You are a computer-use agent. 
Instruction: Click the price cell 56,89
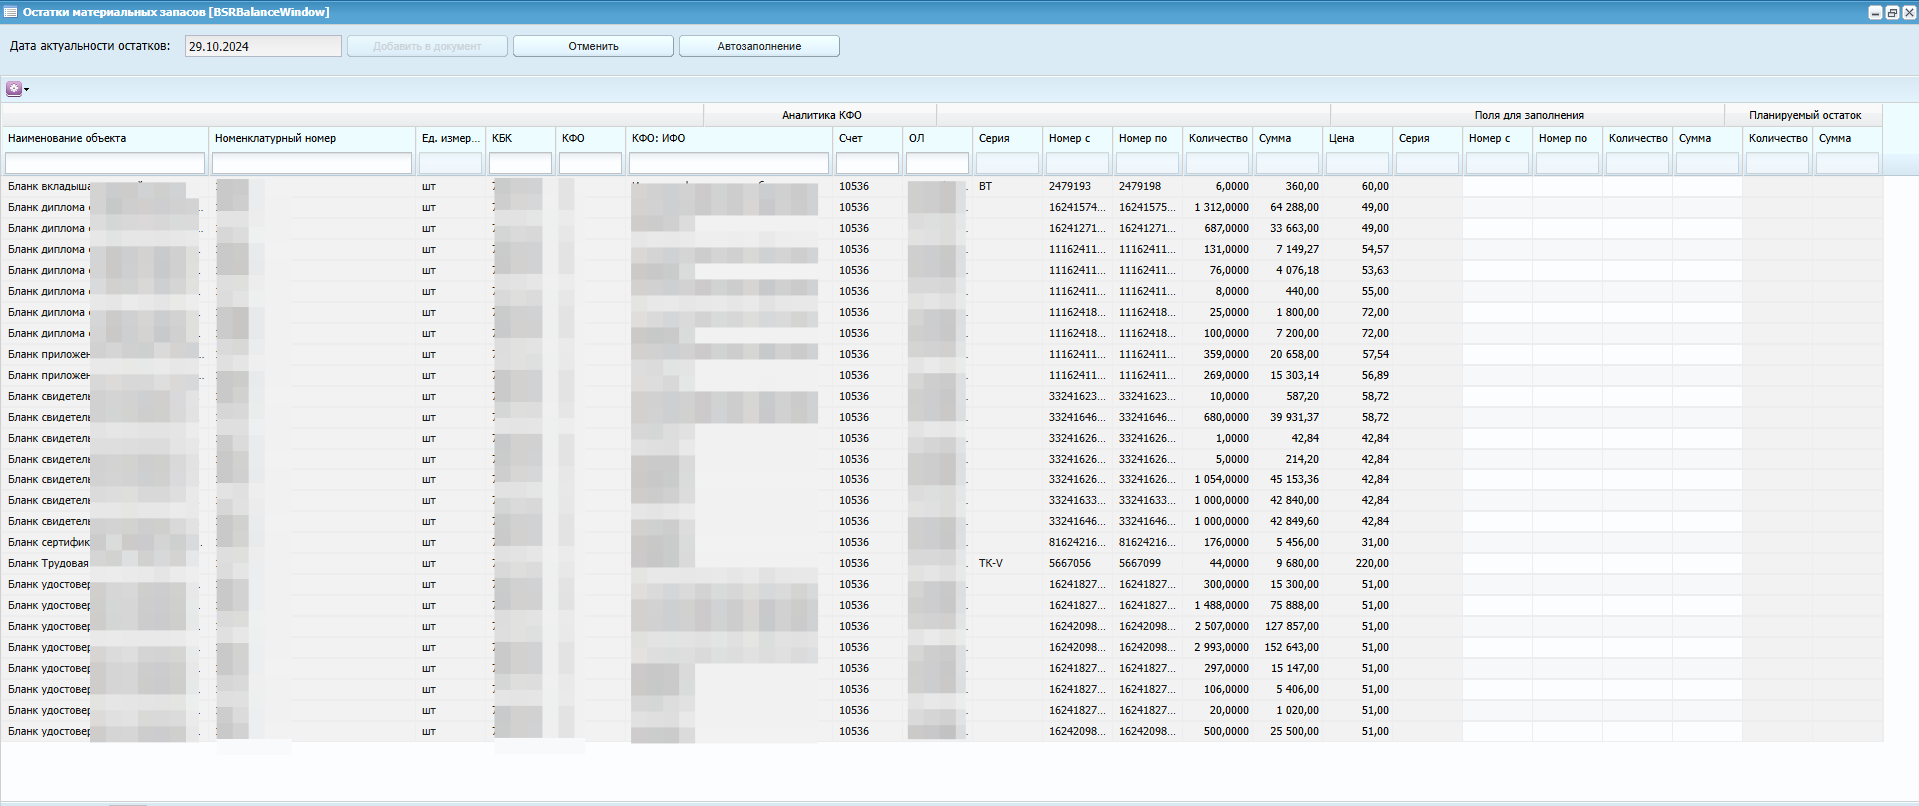tap(1375, 375)
